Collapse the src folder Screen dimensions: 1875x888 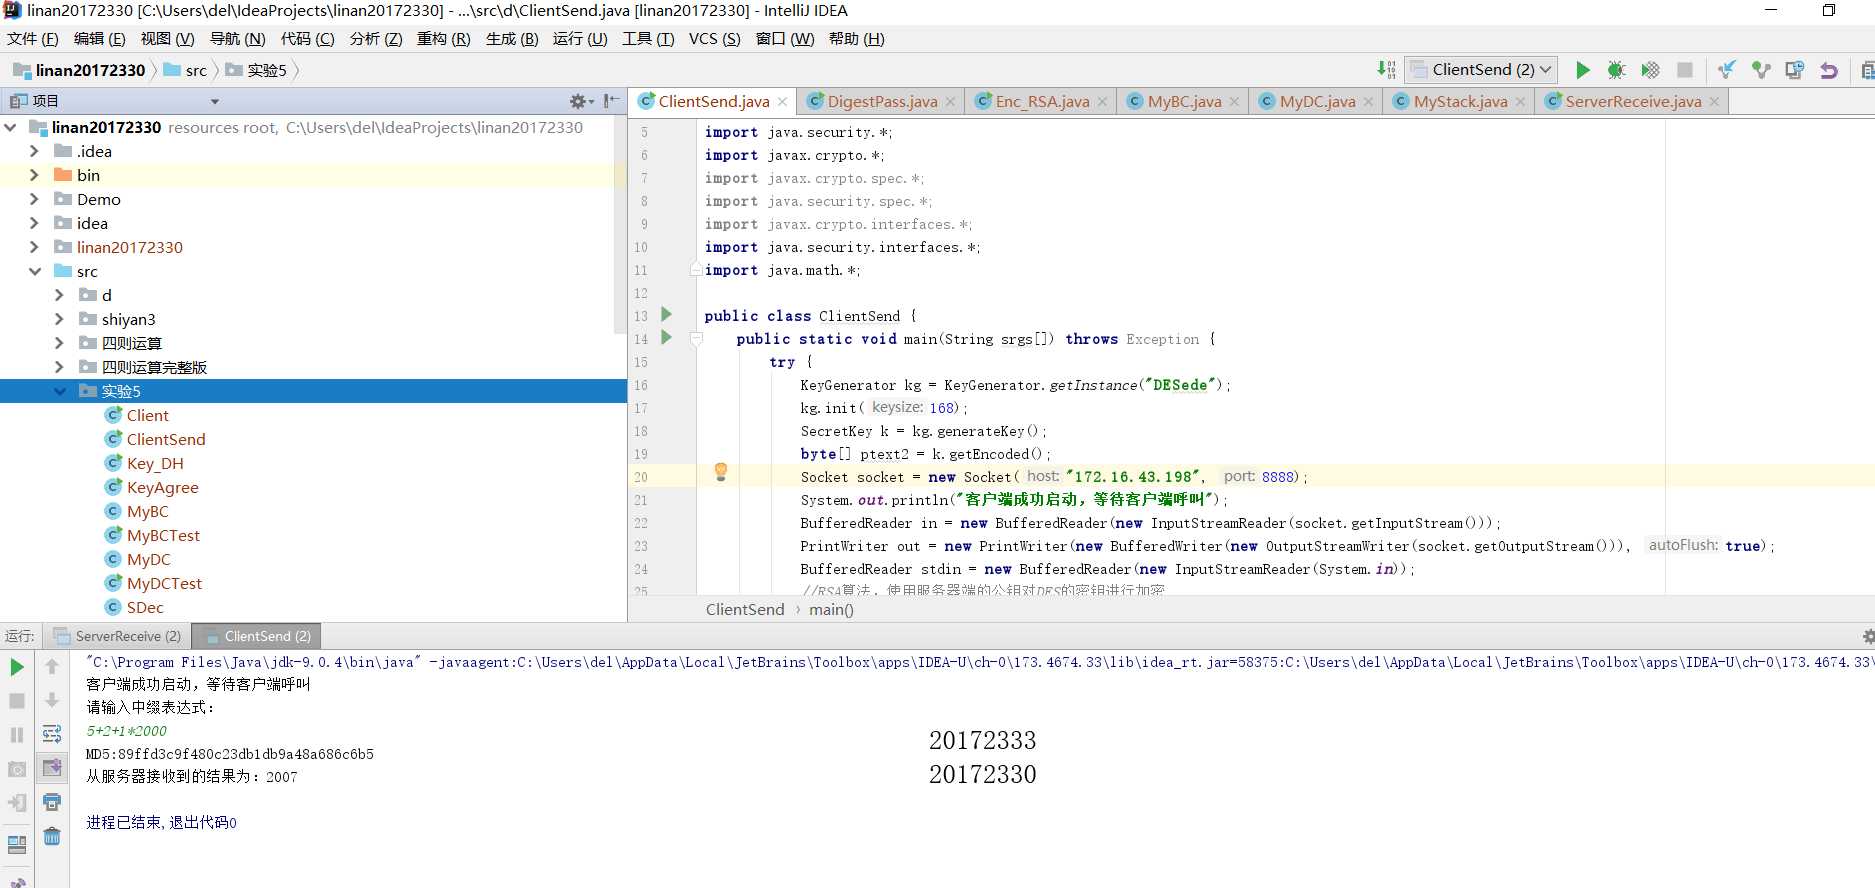35,271
